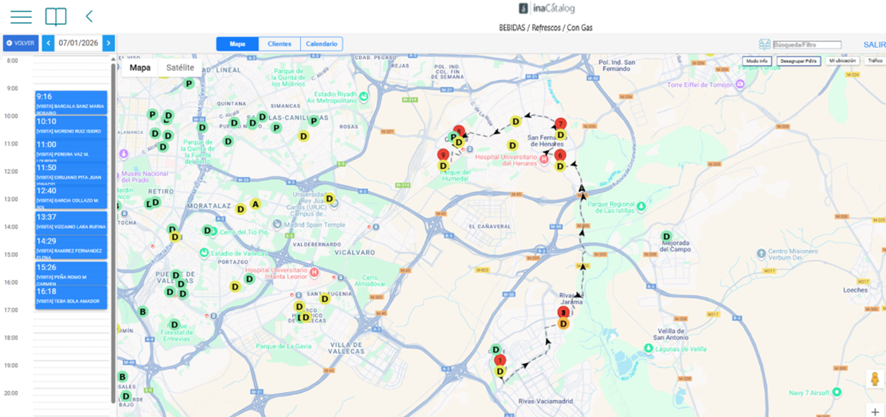This screenshot has width=886, height=417.
Task: Click yellow A marker in Moratalaz
Action: (255, 204)
